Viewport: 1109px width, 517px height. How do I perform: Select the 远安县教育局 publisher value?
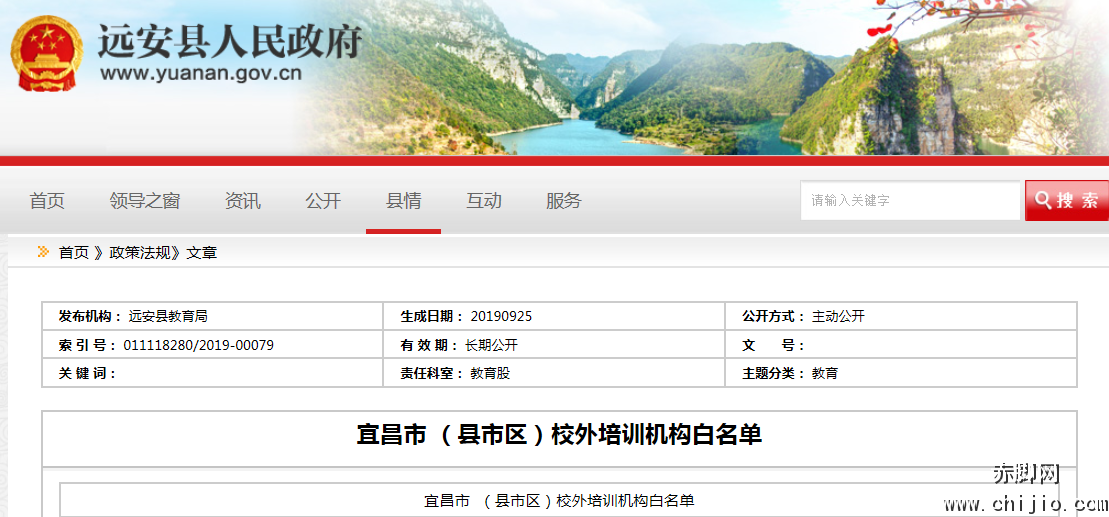pos(168,317)
